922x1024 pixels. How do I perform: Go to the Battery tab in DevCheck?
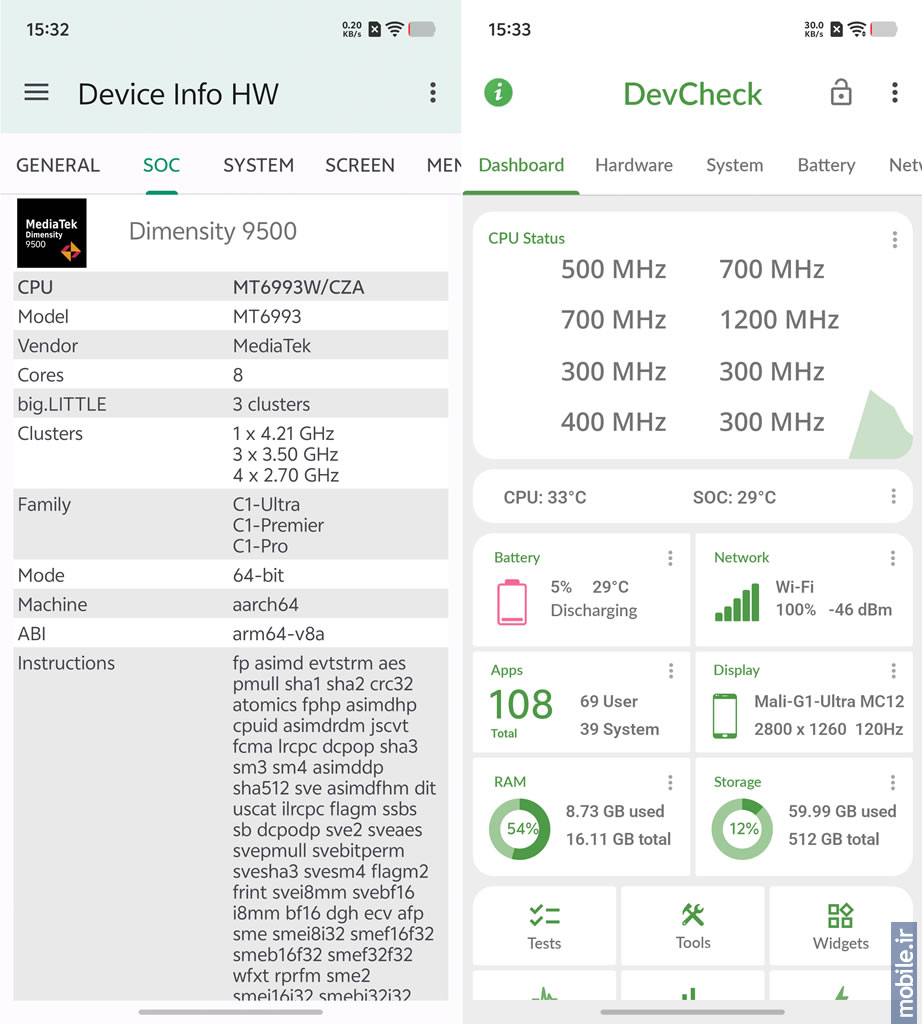click(x=825, y=165)
